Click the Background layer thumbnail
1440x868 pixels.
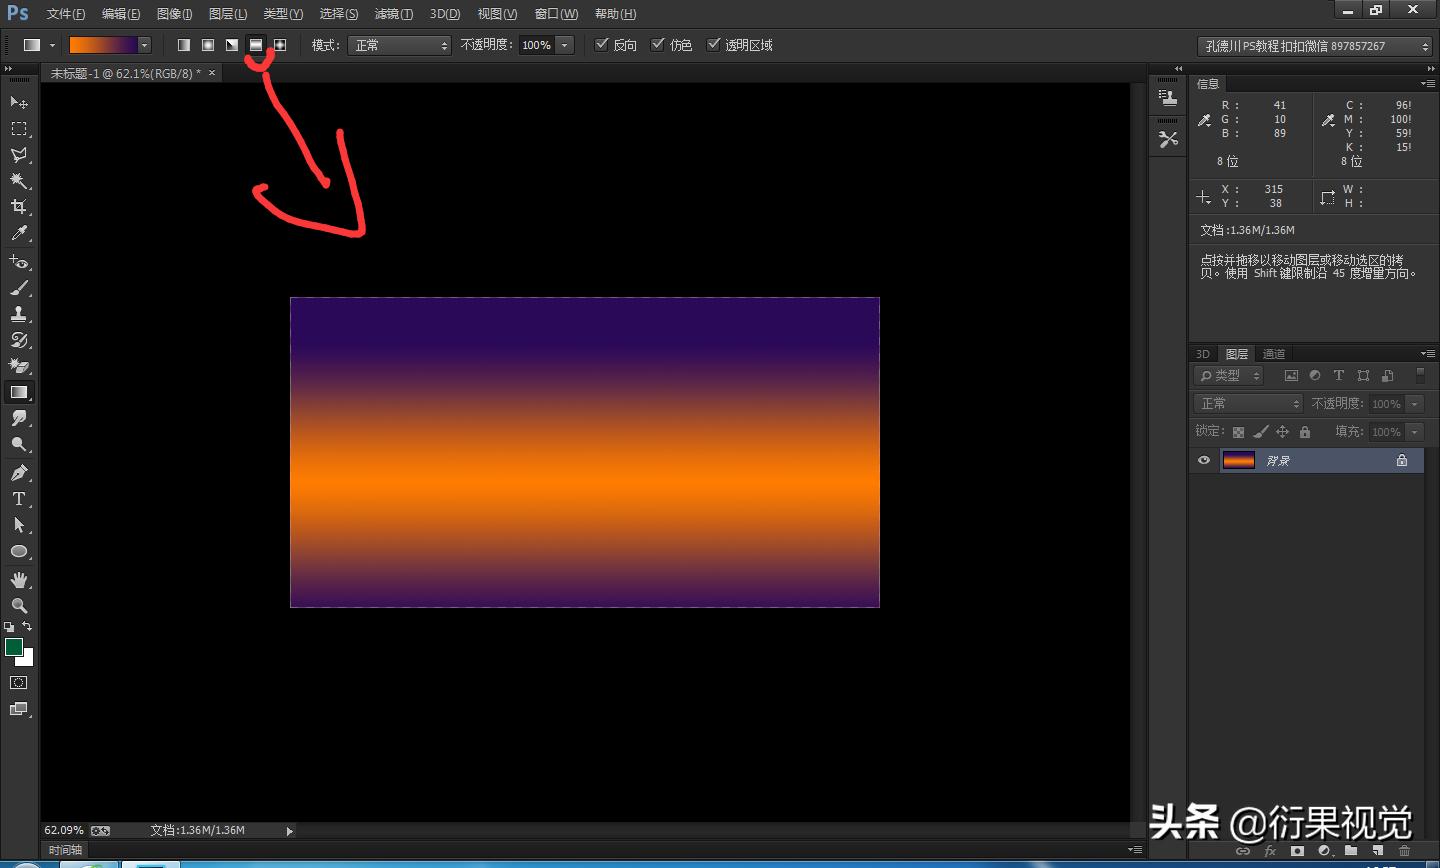pyautogui.click(x=1238, y=460)
